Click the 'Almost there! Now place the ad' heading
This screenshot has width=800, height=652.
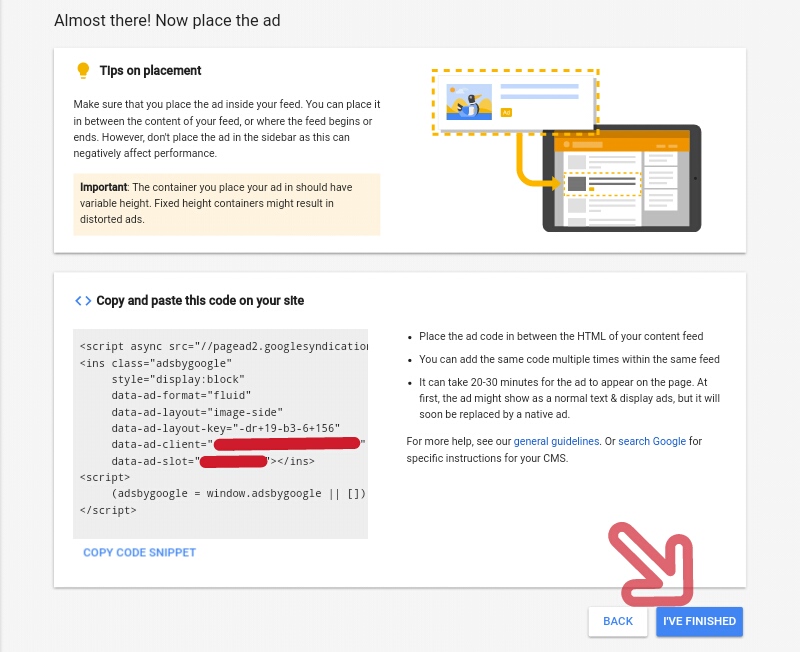click(x=167, y=20)
